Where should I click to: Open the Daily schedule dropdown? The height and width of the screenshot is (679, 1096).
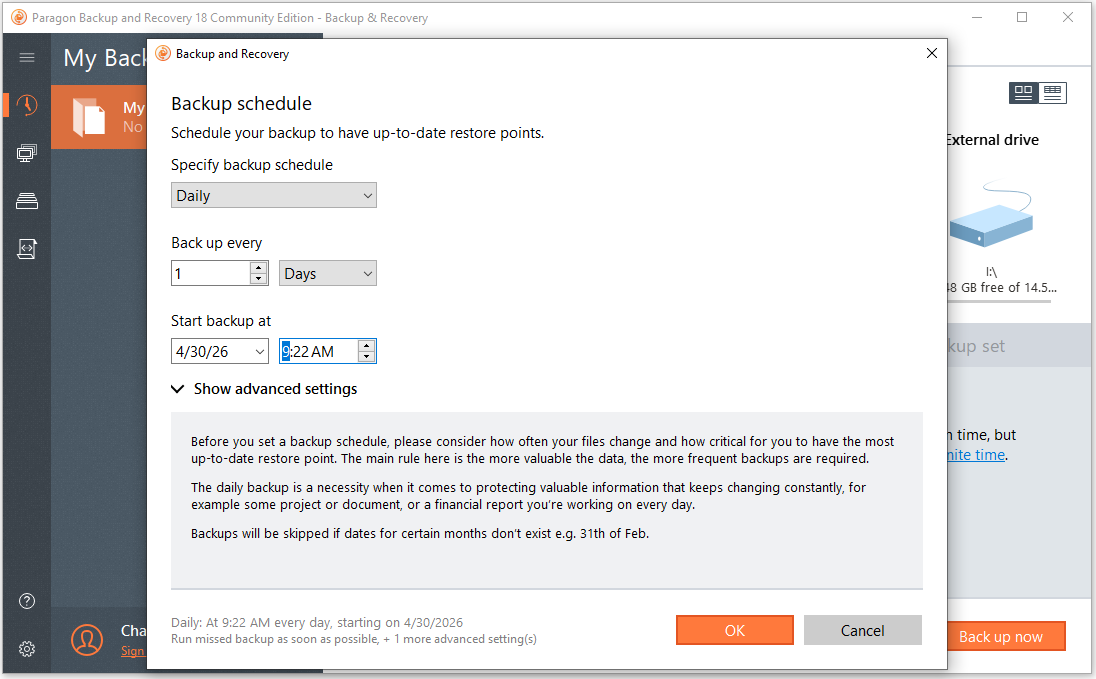point(273,196)
